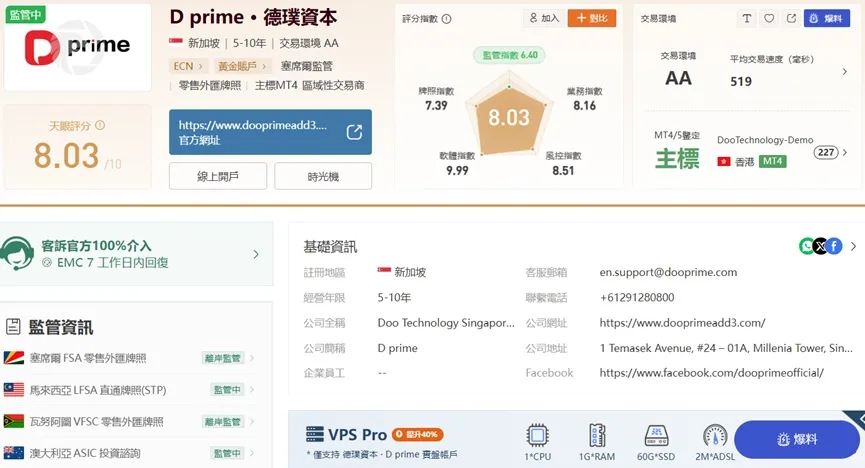Click email en.support@dooprime.com
Screen dimensions: 865x468
[668, 272]
